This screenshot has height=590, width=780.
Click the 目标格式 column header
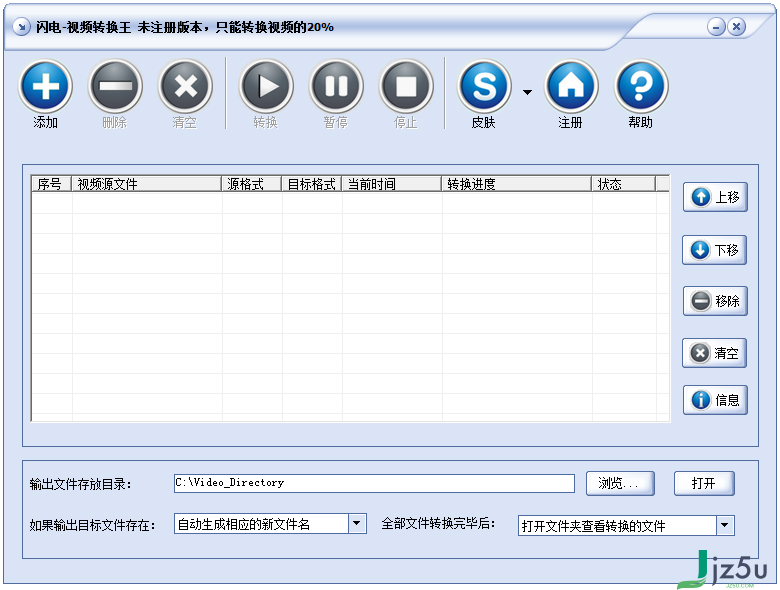[x=312, y=184]
